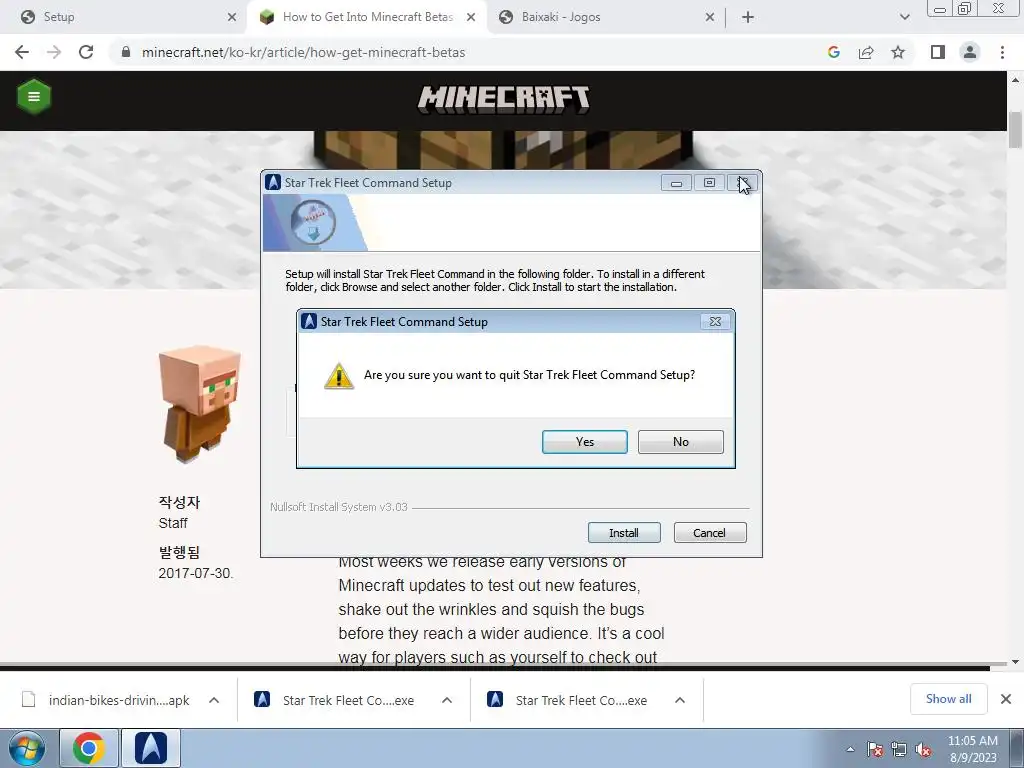Click the Staff author name text
Screen dimensions: 1024x768
[172, 523]
